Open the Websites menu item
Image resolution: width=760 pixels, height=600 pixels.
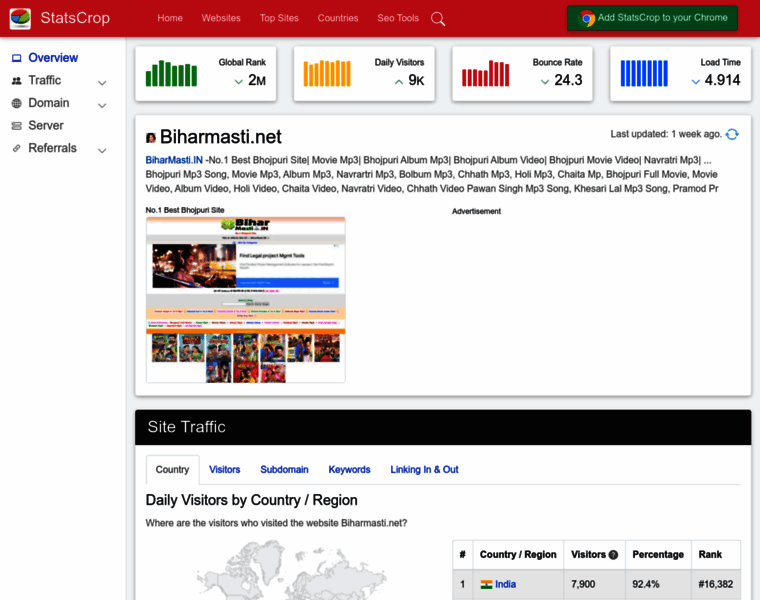(x=221, y=18)
